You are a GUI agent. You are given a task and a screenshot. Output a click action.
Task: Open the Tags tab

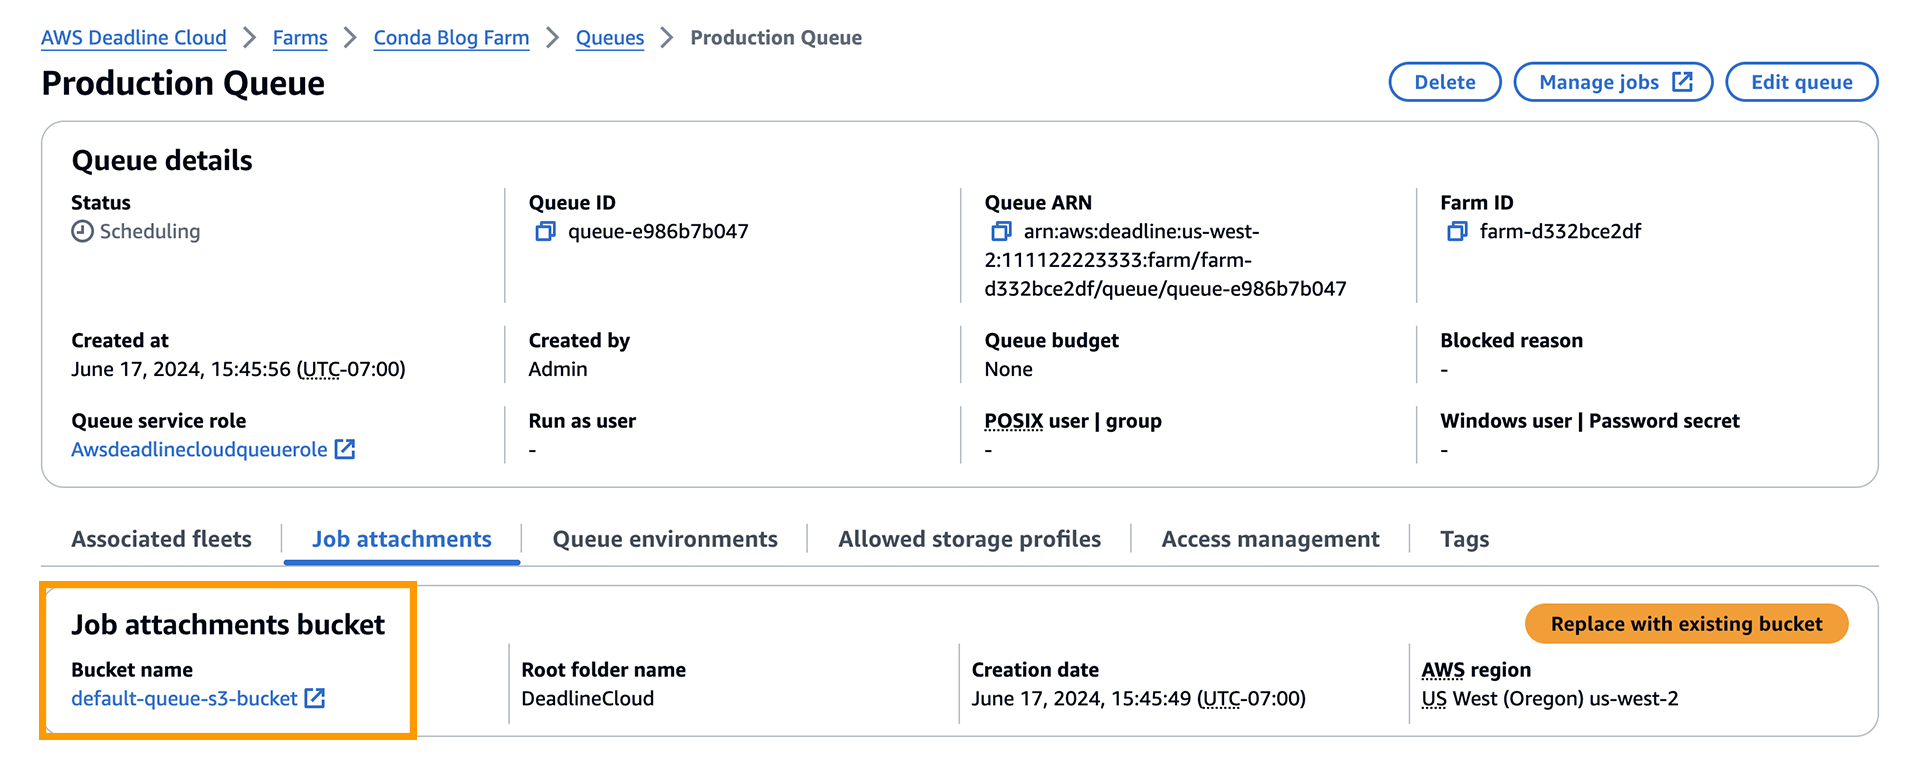pyautogui.click(x=1464, y=539)
